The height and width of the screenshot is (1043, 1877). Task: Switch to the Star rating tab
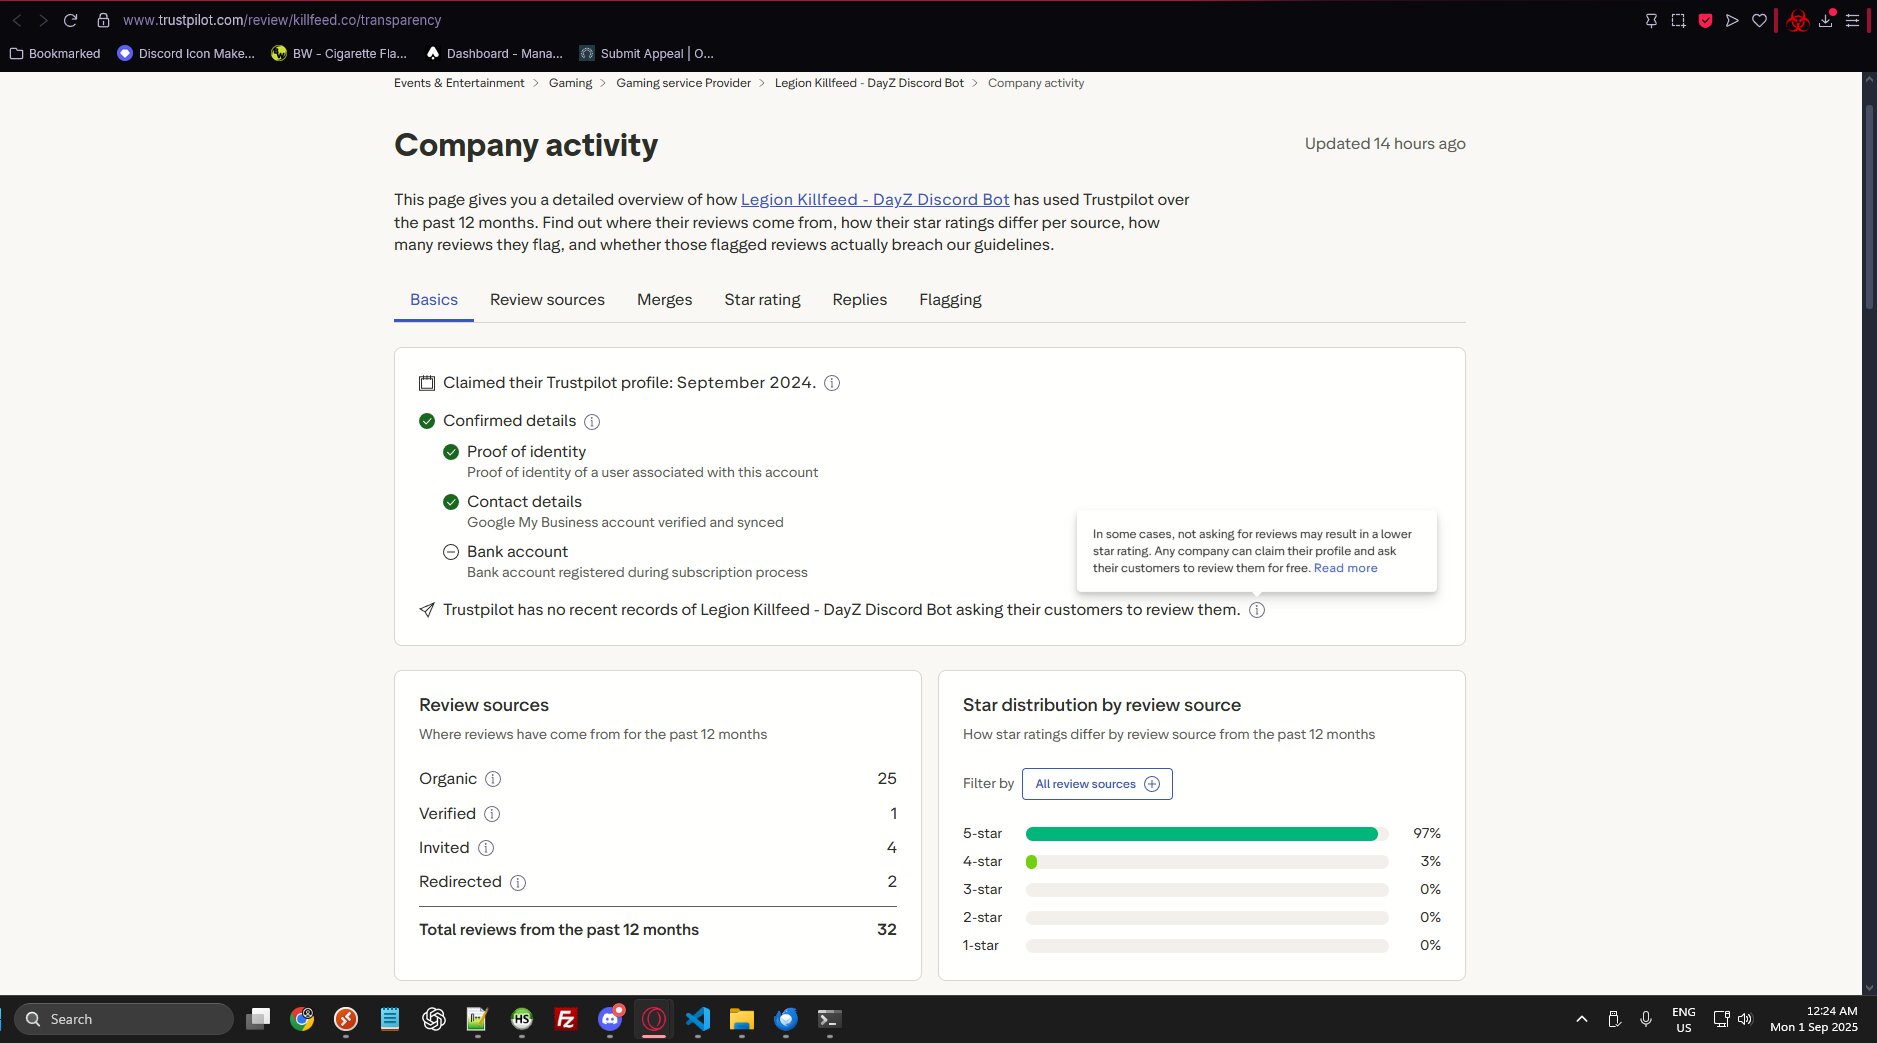(x=763, y=300)
